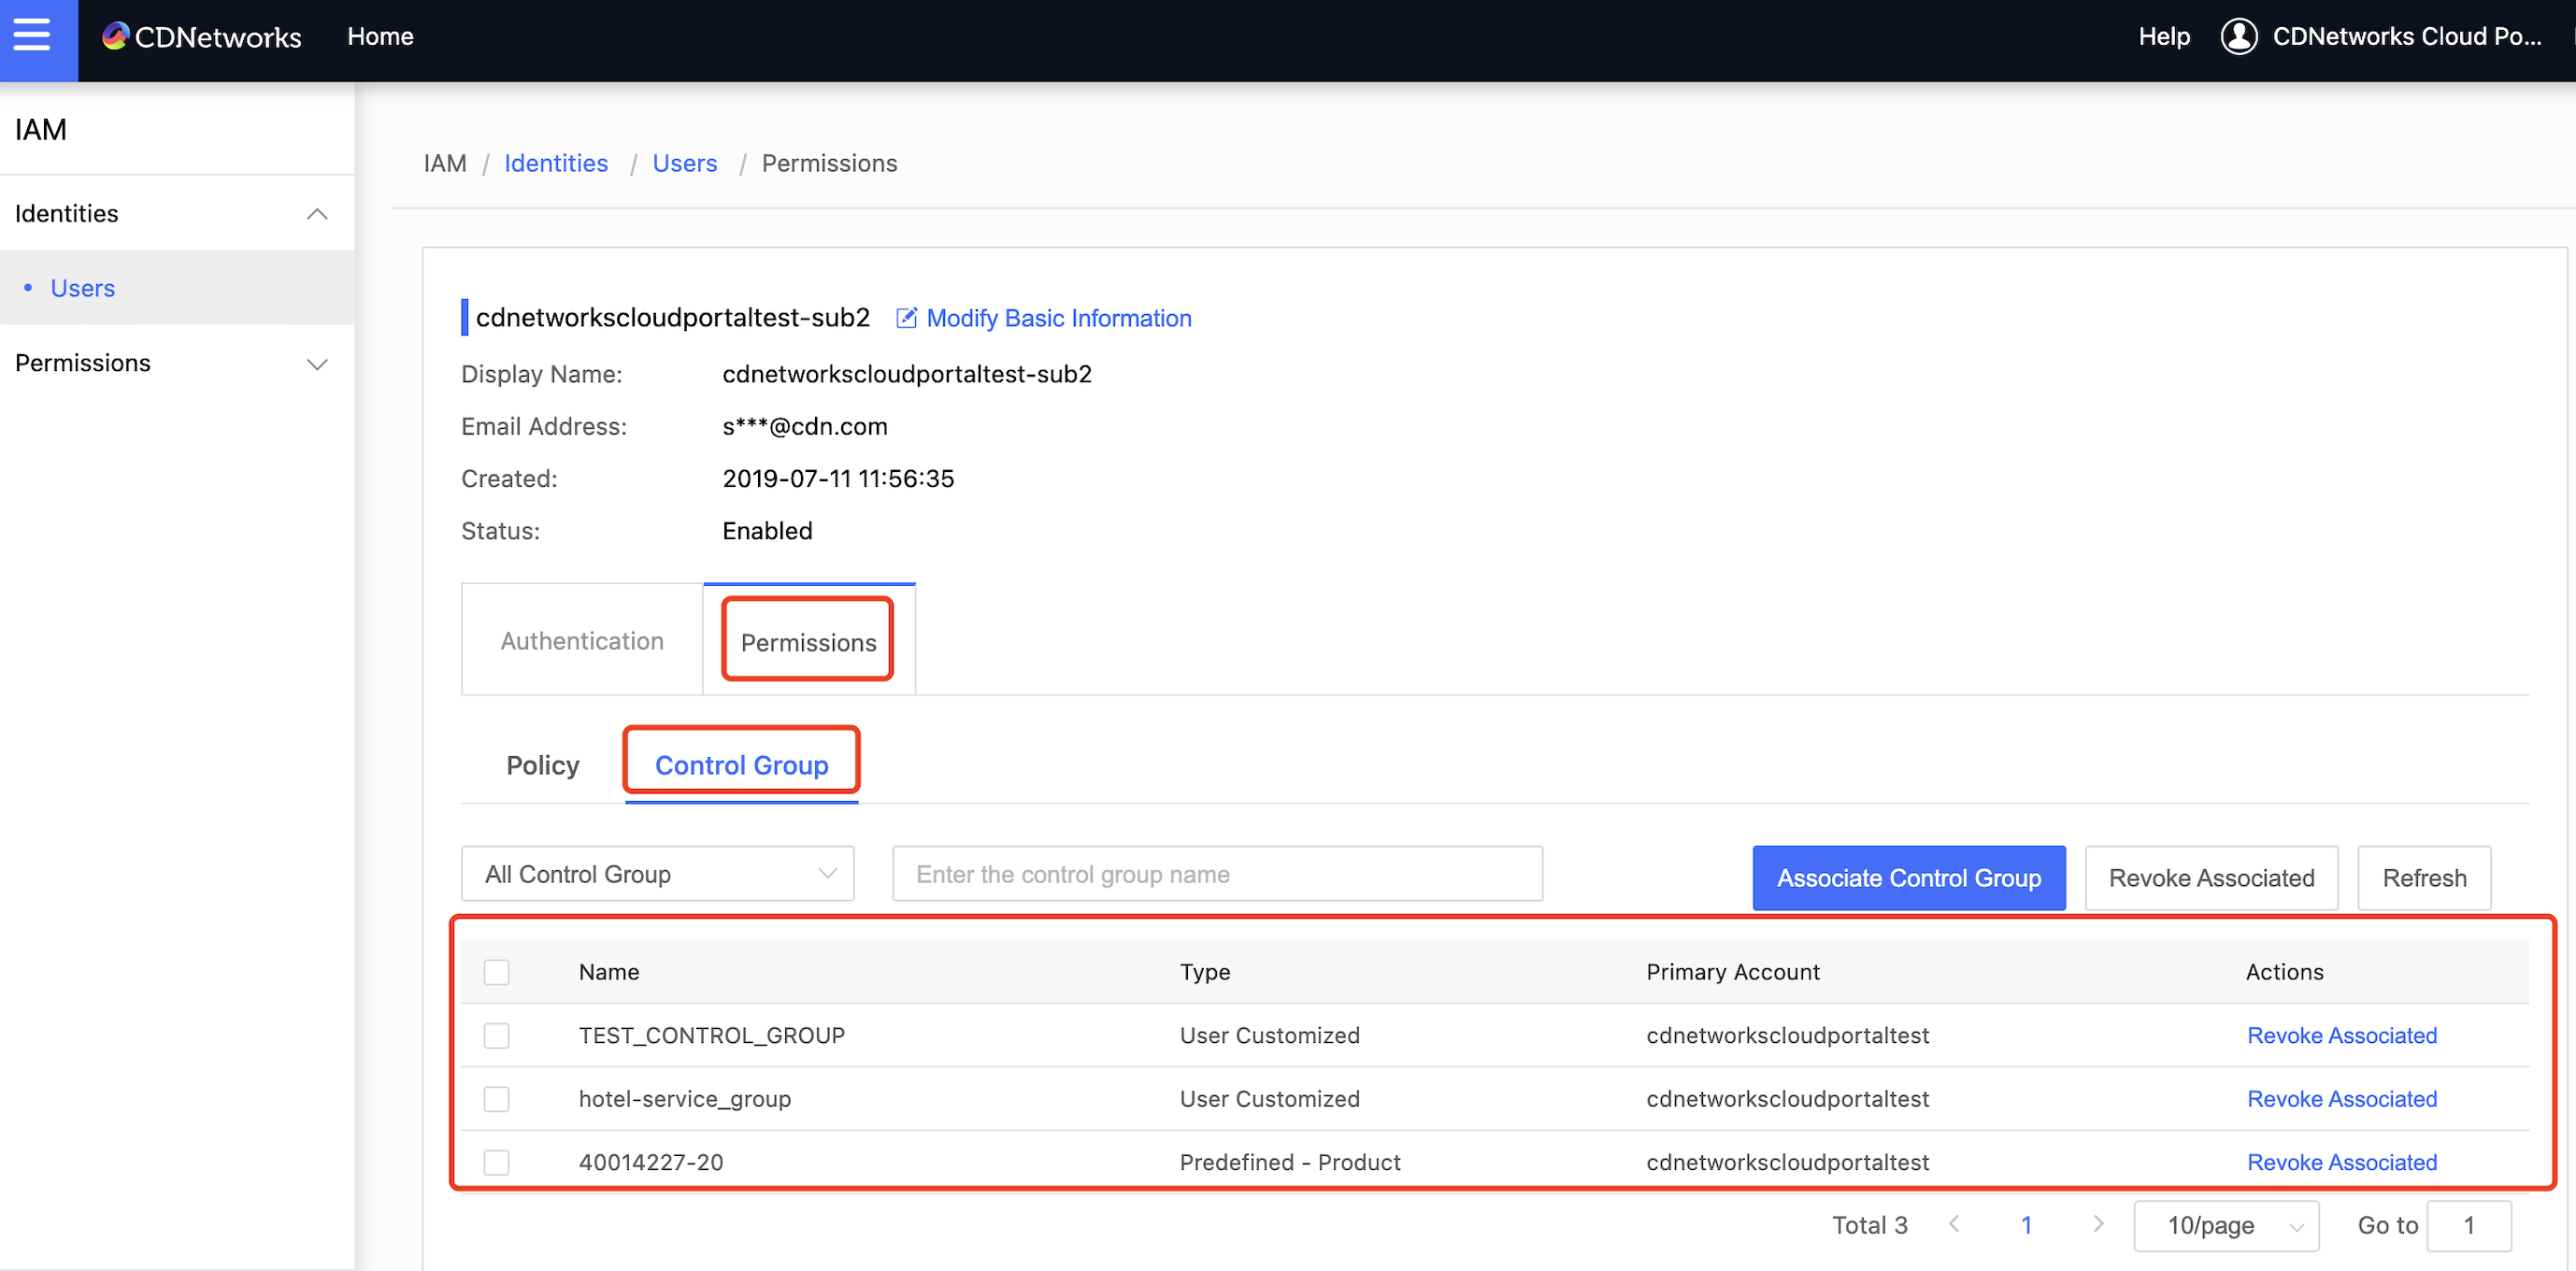Toggle the select-all checkbox in table header
2576x1271 pixels.
496,972
